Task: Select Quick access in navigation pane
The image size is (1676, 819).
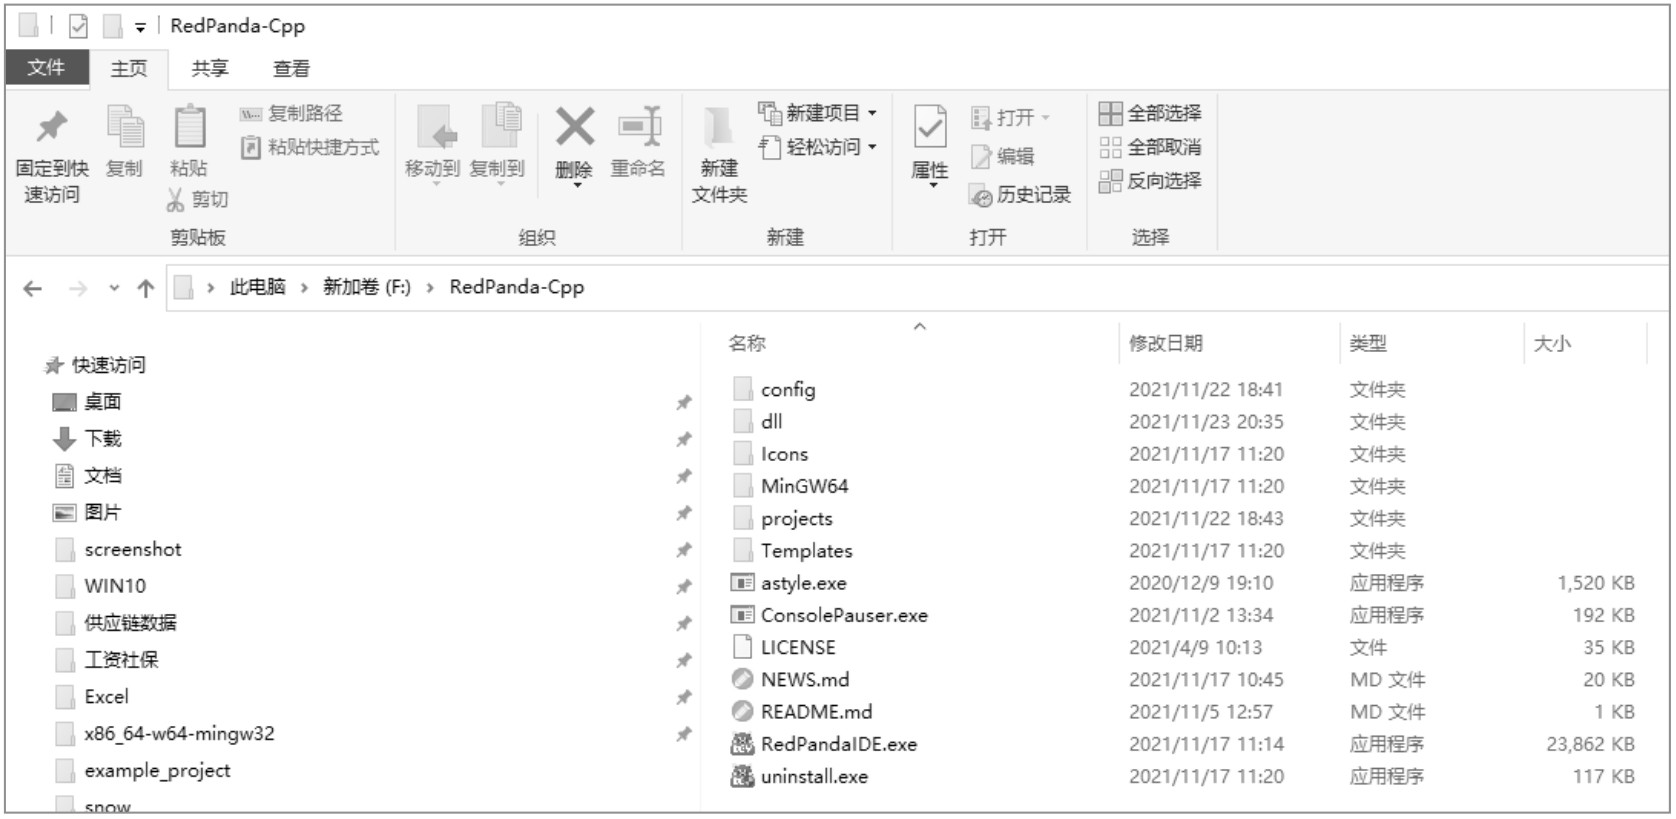Action: pos(95,365)
